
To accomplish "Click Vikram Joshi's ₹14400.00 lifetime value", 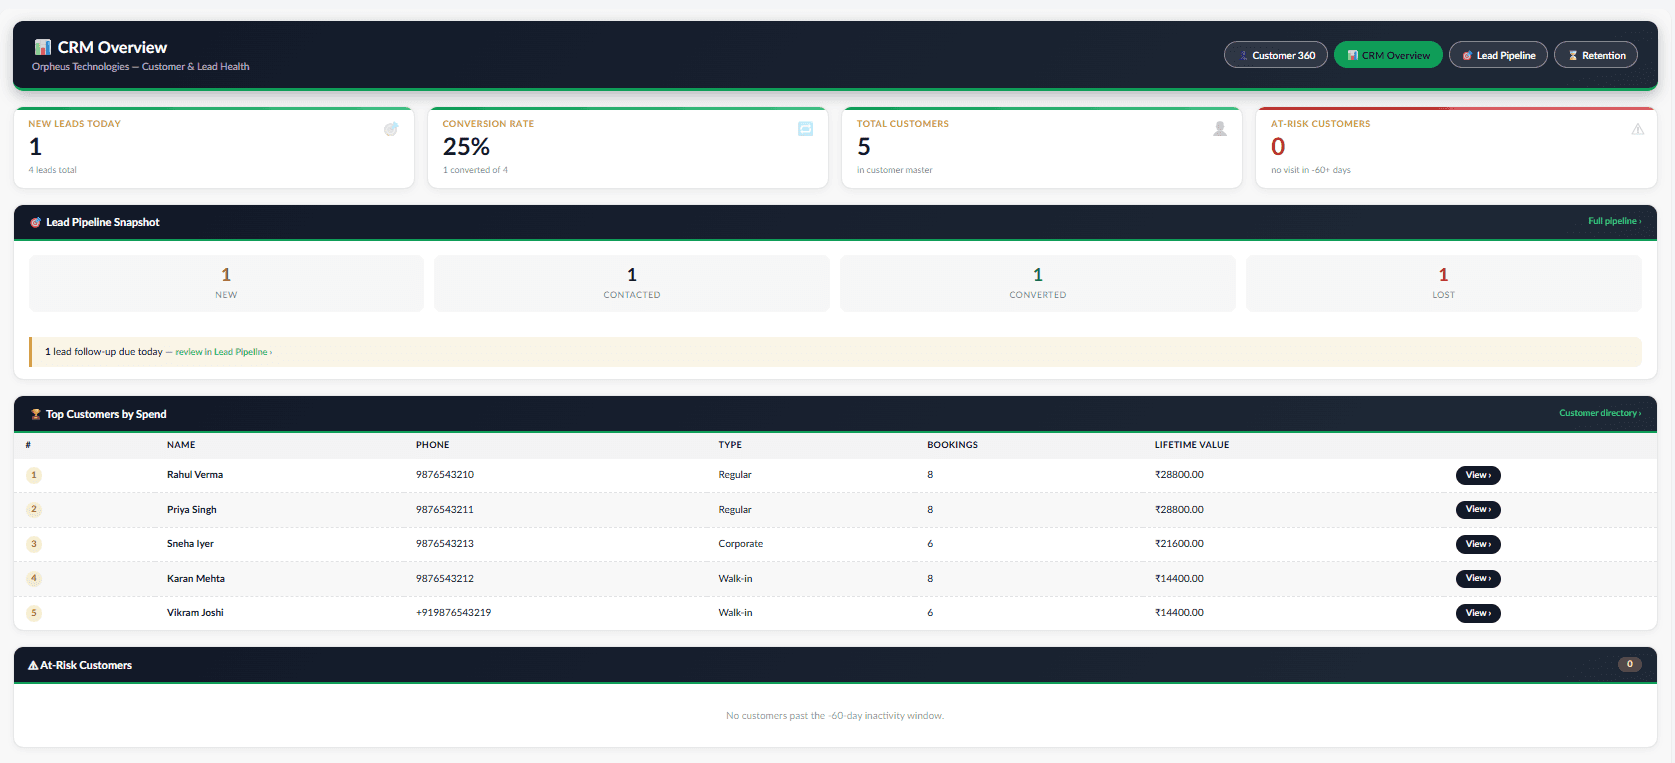I will pyautogui.click(x=1179, y=613).
